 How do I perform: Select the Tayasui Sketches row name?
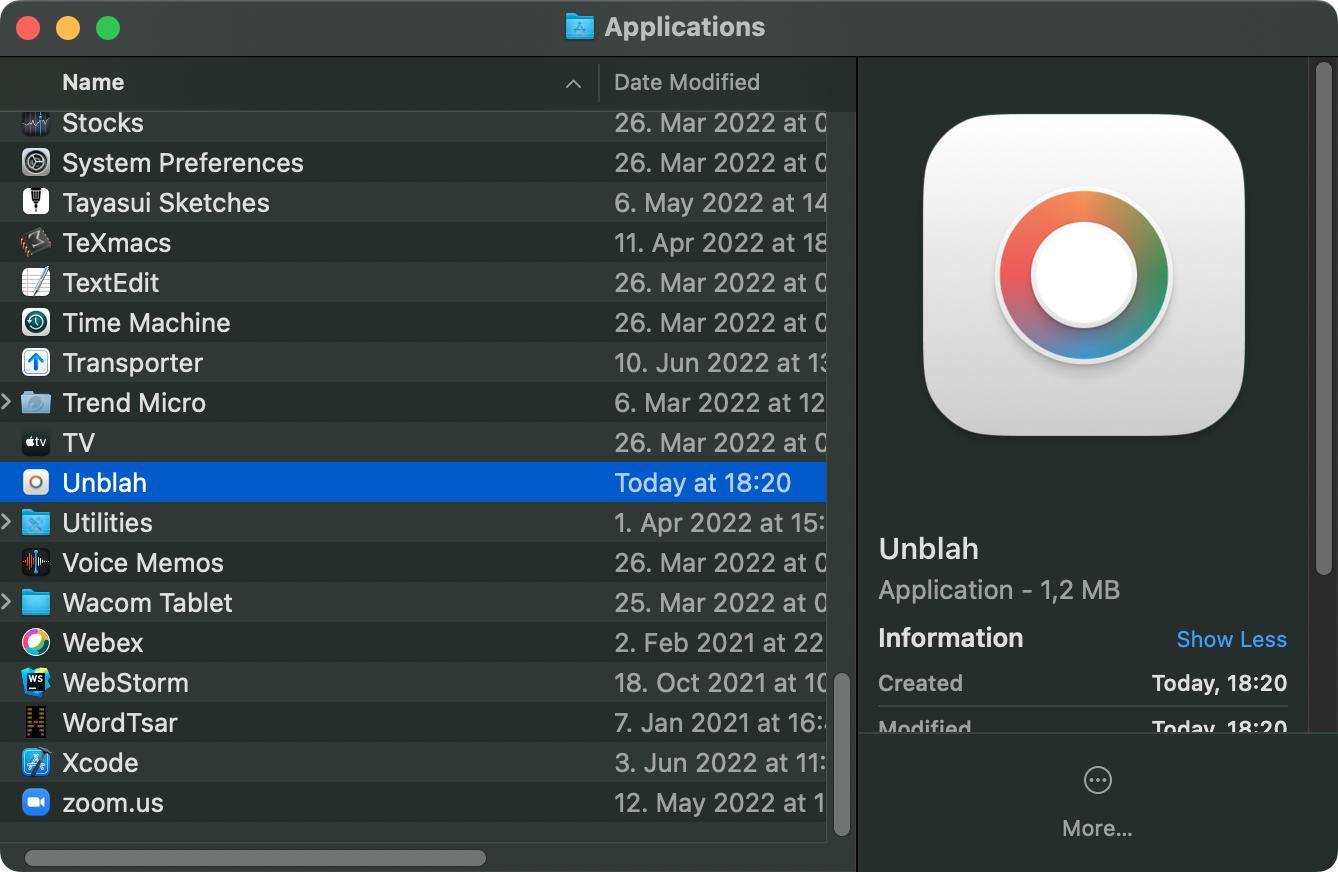[166, 203]
